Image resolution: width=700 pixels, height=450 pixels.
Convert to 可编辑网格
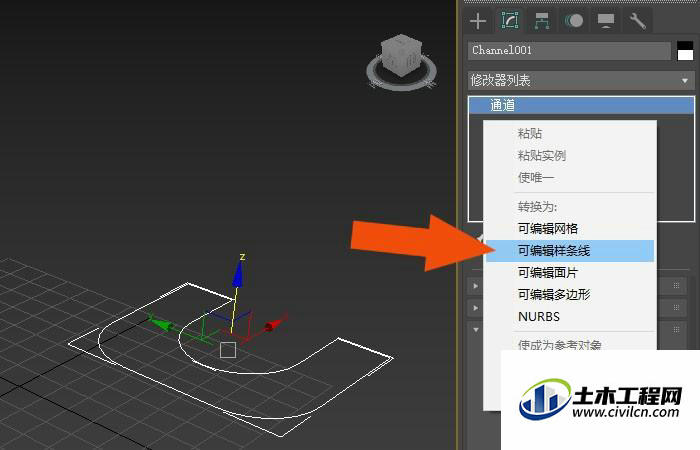coord(570,229)
